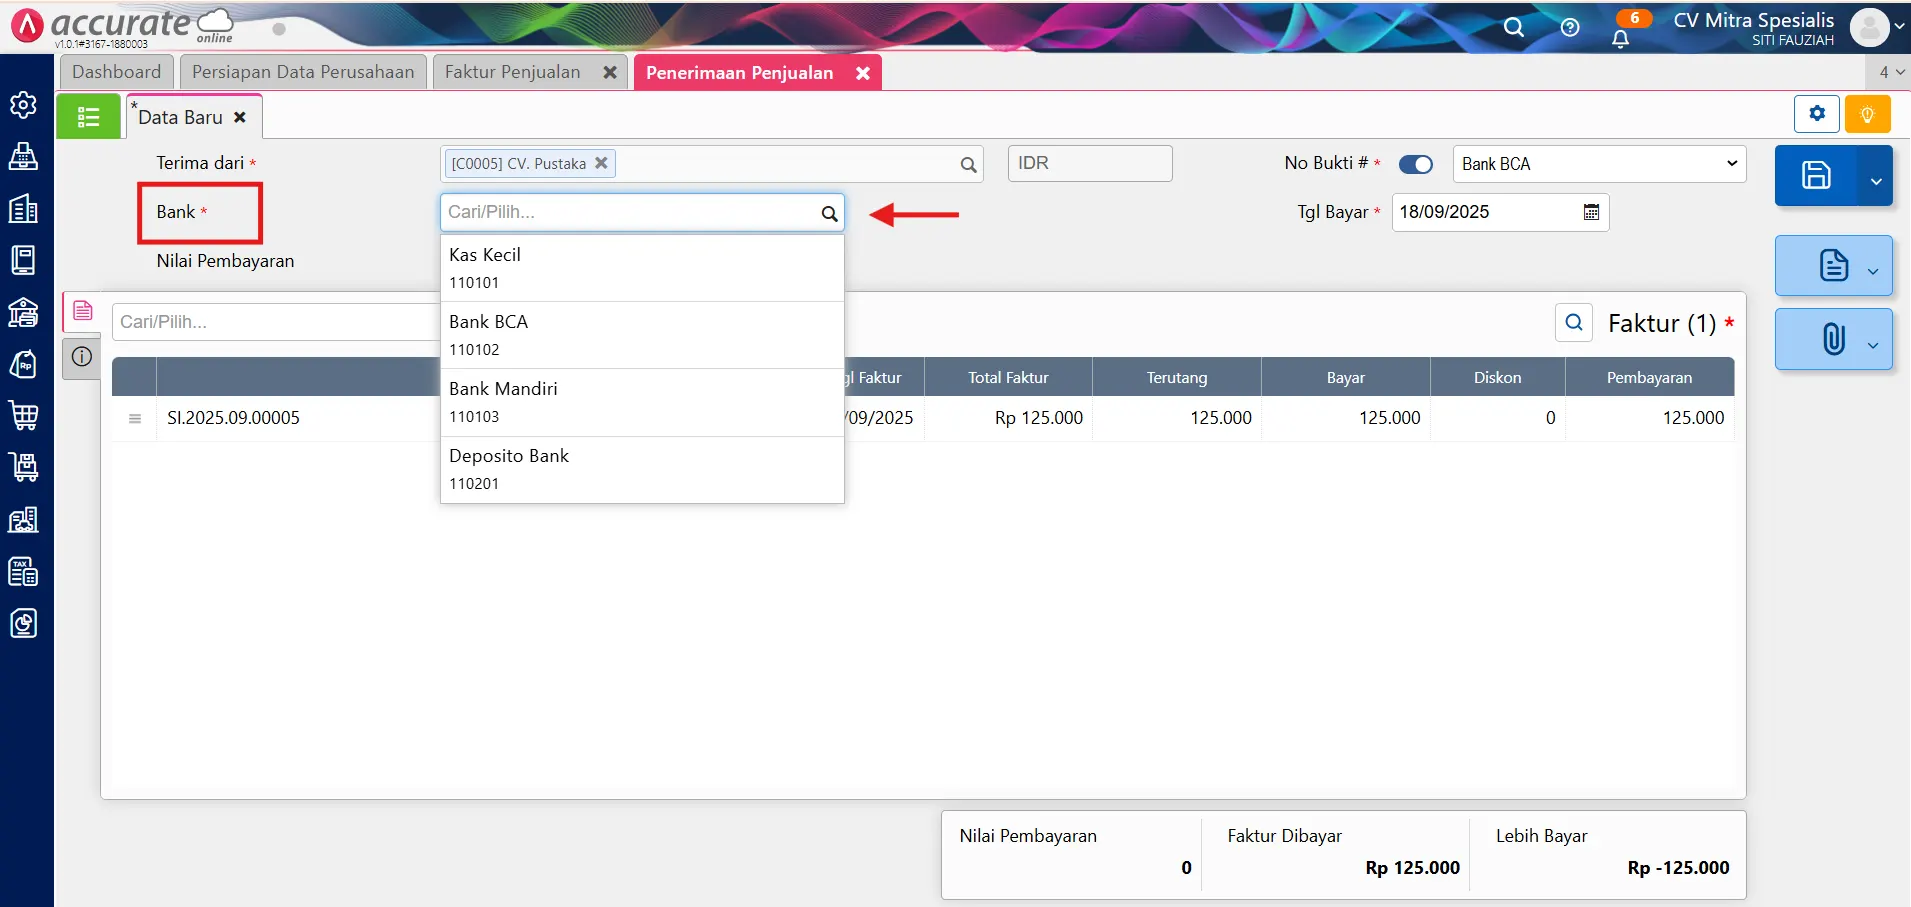This screenshot has height=907, width=1911.
Task: Switch to the Faktur Penjualan tab
Action: [x=512, y=72]
